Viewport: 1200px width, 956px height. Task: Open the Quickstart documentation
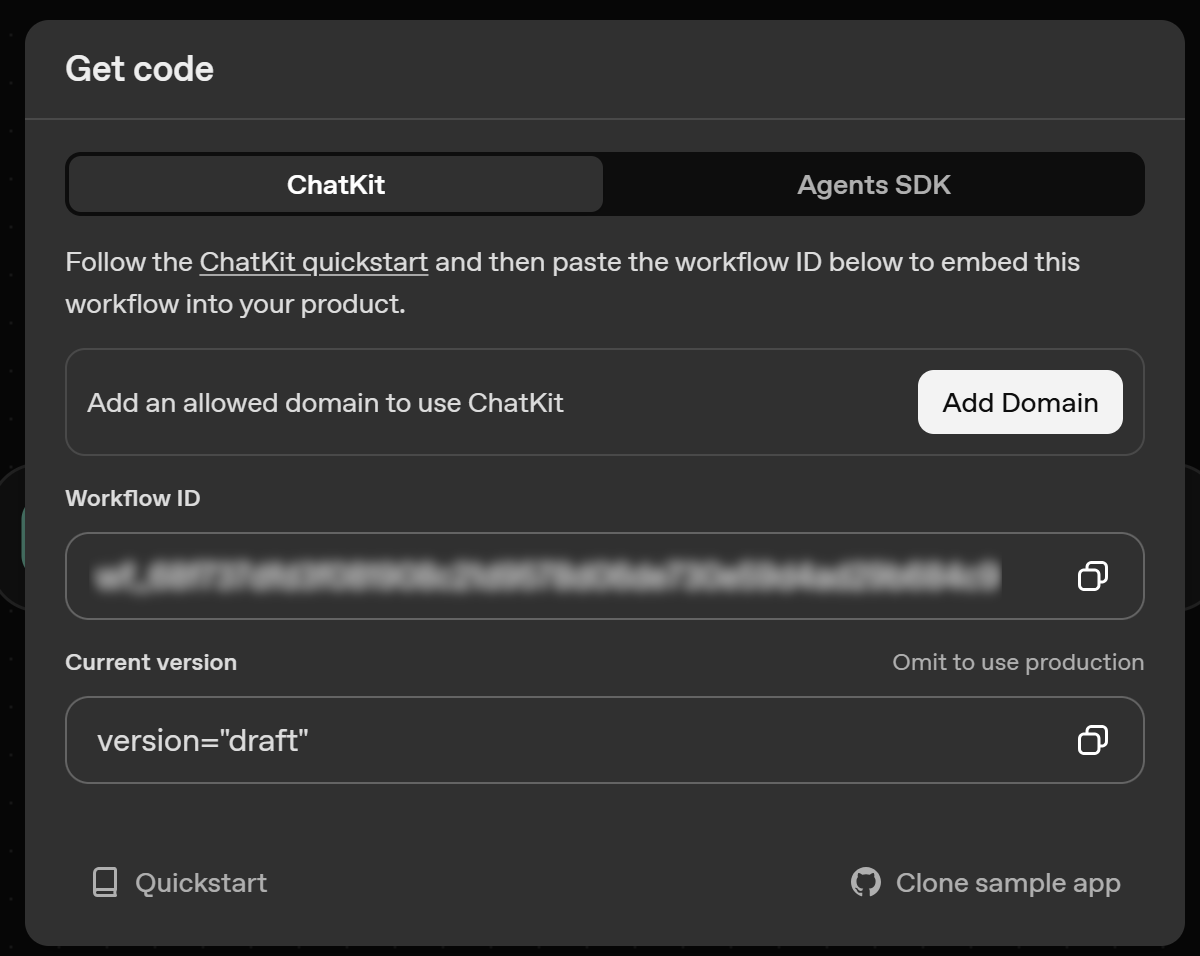[x=200, y=882]
